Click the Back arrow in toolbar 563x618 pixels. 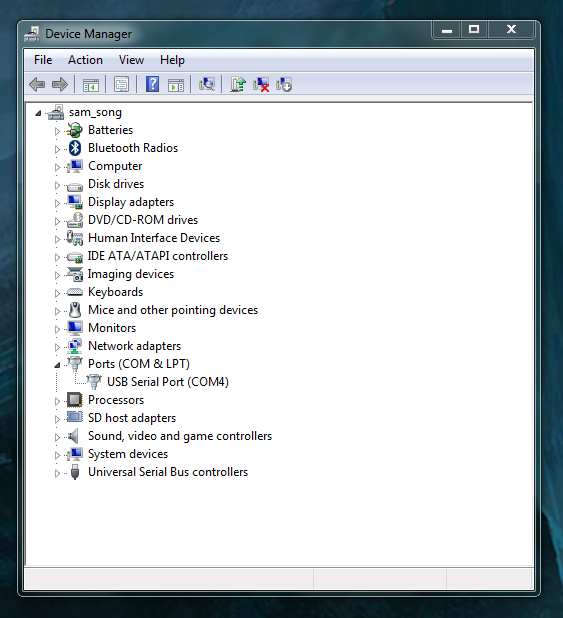pyautogui.click(x=37, y=84)
